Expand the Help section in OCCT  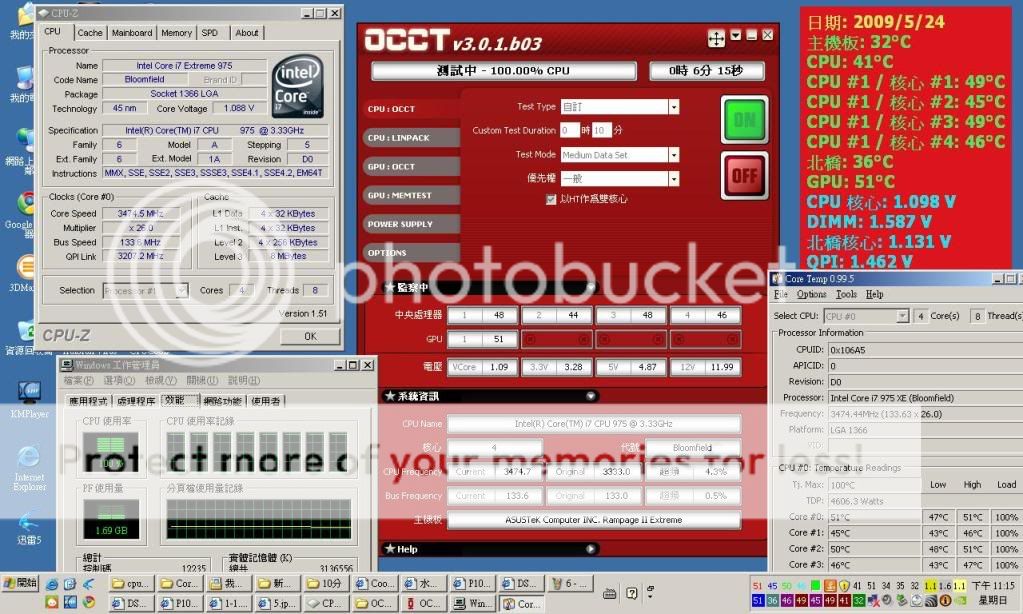tap(591, 549)
